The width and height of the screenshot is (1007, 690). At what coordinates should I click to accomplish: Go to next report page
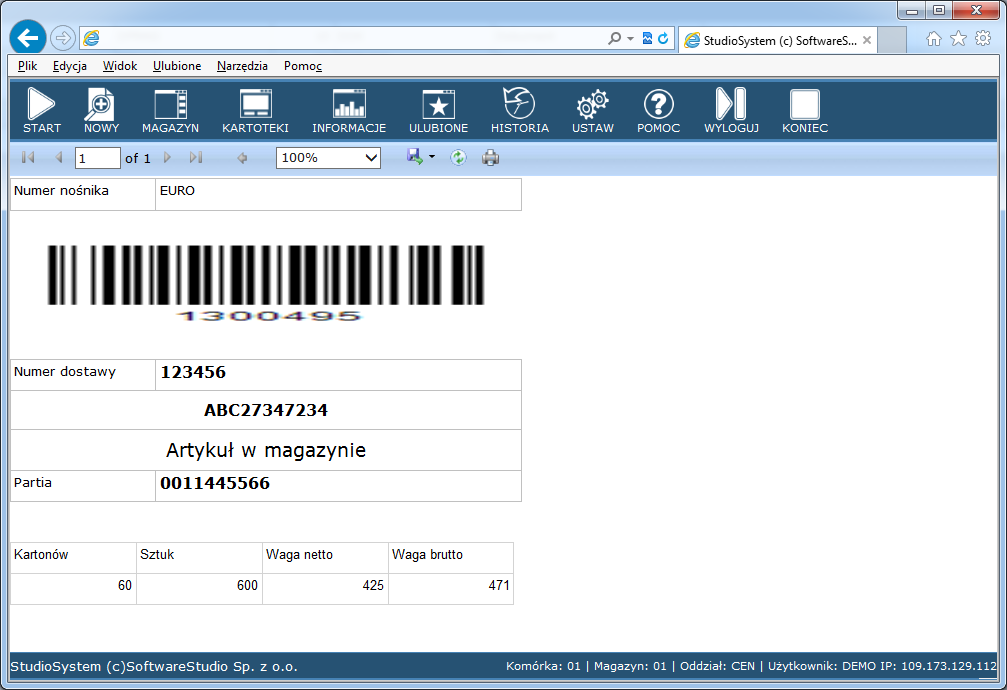(168, 157)
